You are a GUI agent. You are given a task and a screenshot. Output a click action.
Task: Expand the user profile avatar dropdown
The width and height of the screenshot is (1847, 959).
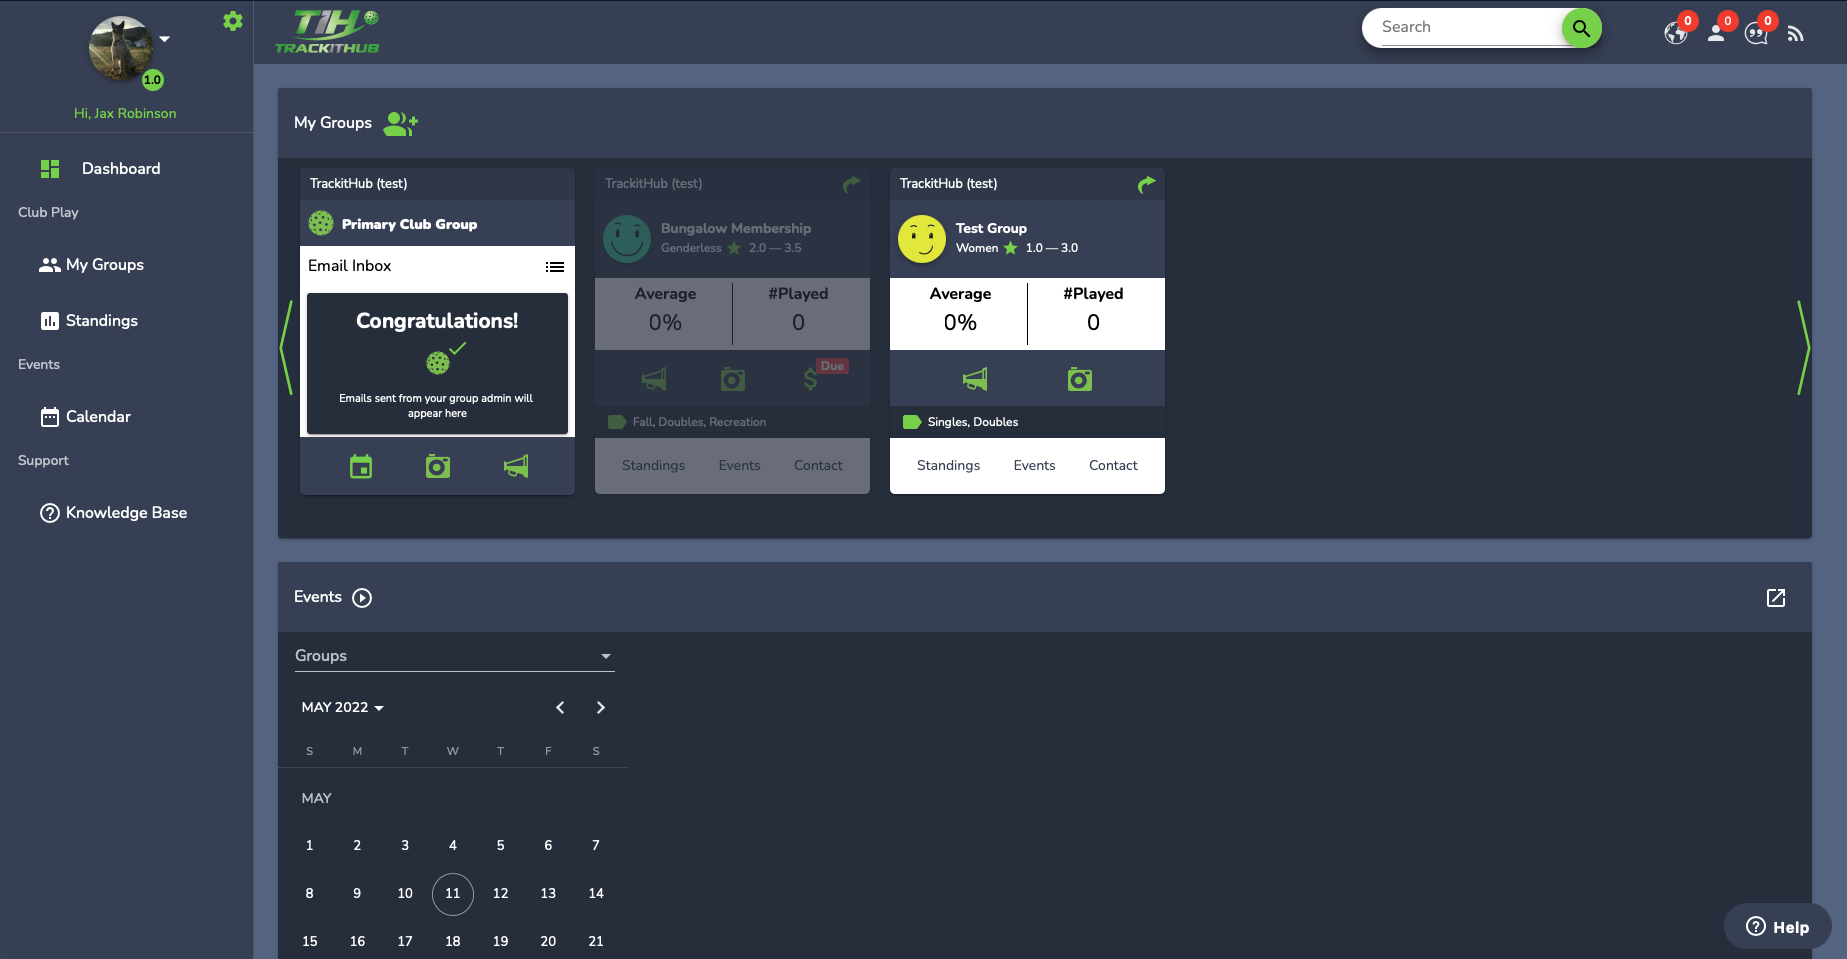165,39
